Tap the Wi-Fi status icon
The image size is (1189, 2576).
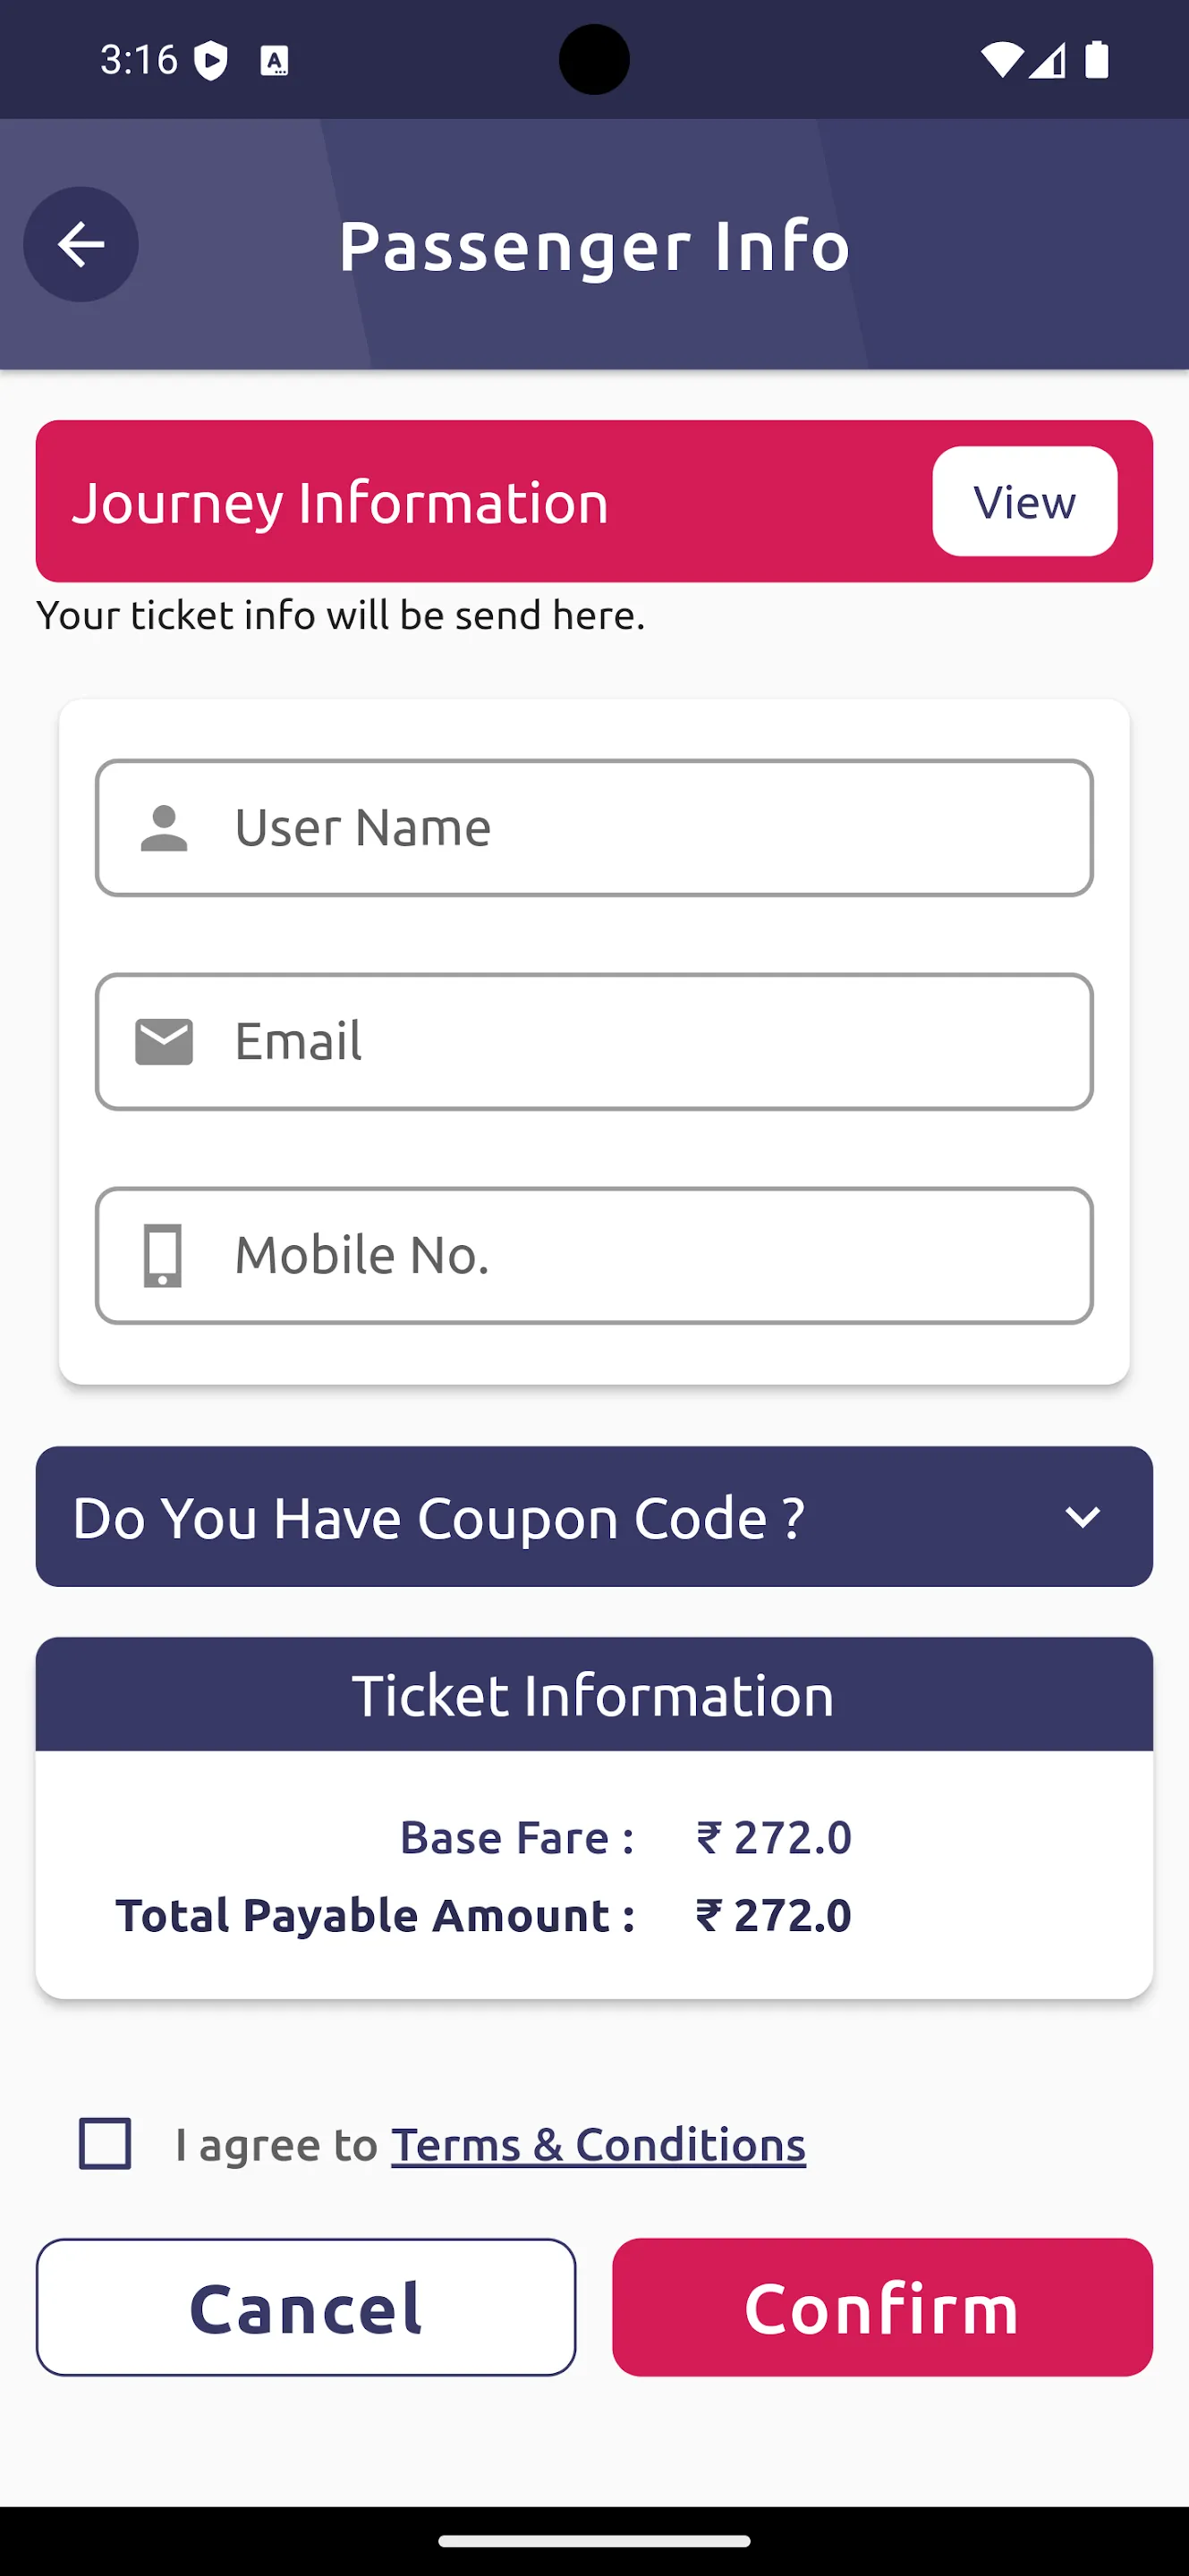coord(1001,61)
